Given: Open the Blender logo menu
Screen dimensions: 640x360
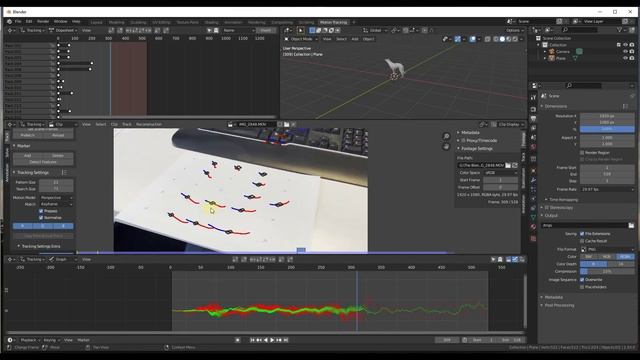Looking at the screenshot, I should [9, 21].
